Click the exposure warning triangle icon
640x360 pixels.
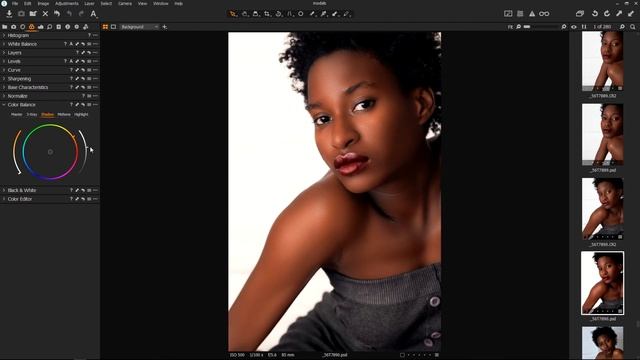pos(532,14)
